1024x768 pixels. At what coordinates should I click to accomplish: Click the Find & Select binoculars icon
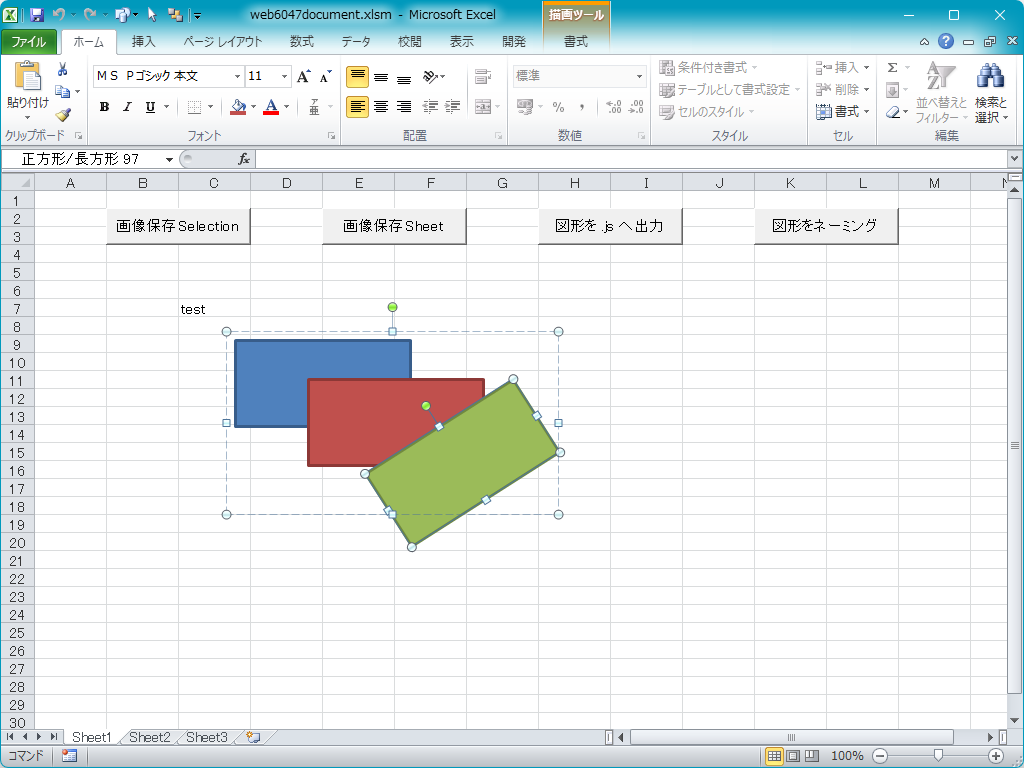(990, 77)
